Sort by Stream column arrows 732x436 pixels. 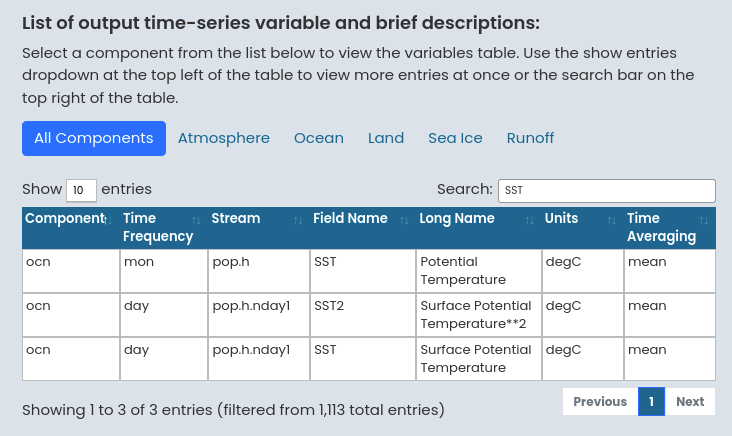298,220
